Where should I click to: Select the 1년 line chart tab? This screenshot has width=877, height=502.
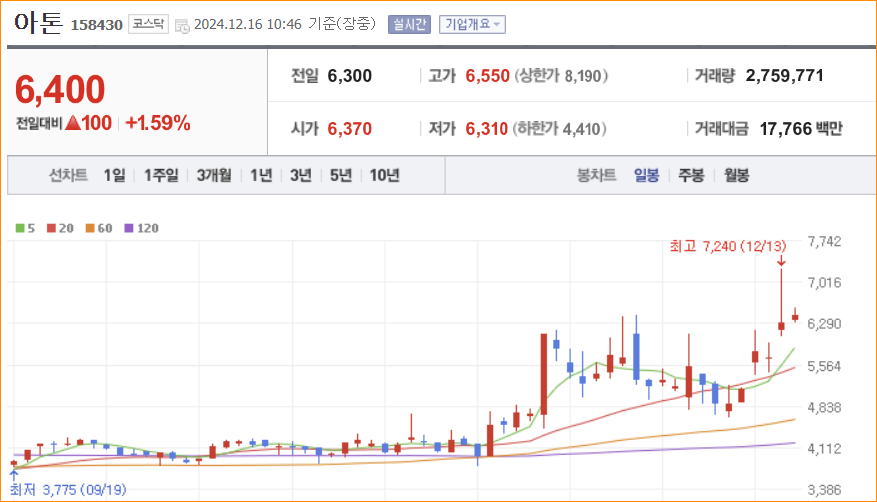pos(261,176)
